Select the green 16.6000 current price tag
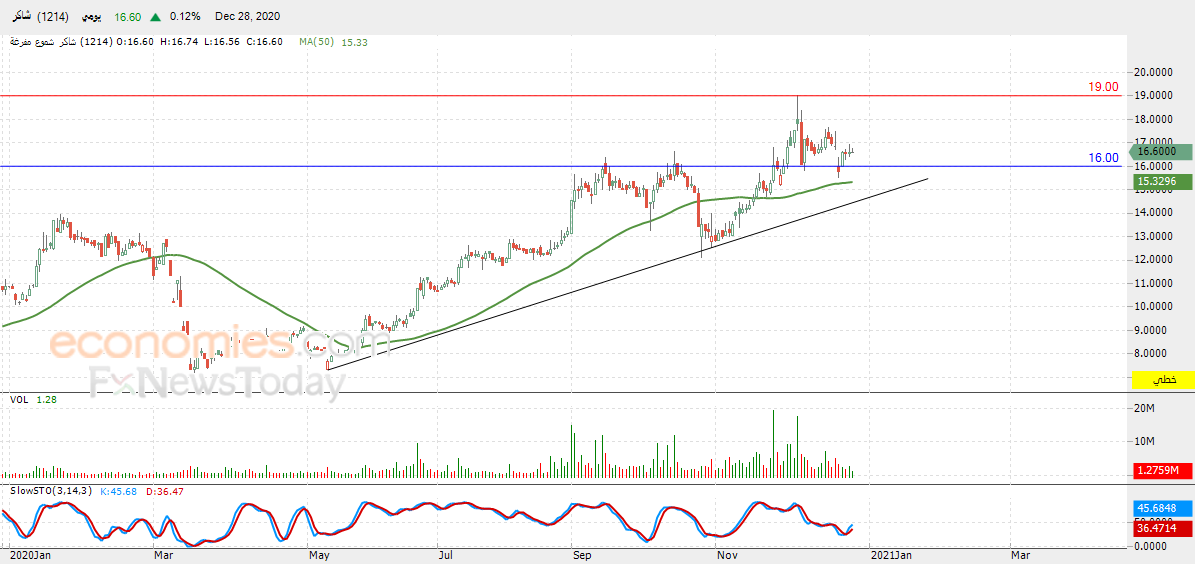Screen dimensions: 1195x564 pos(1160,152)
